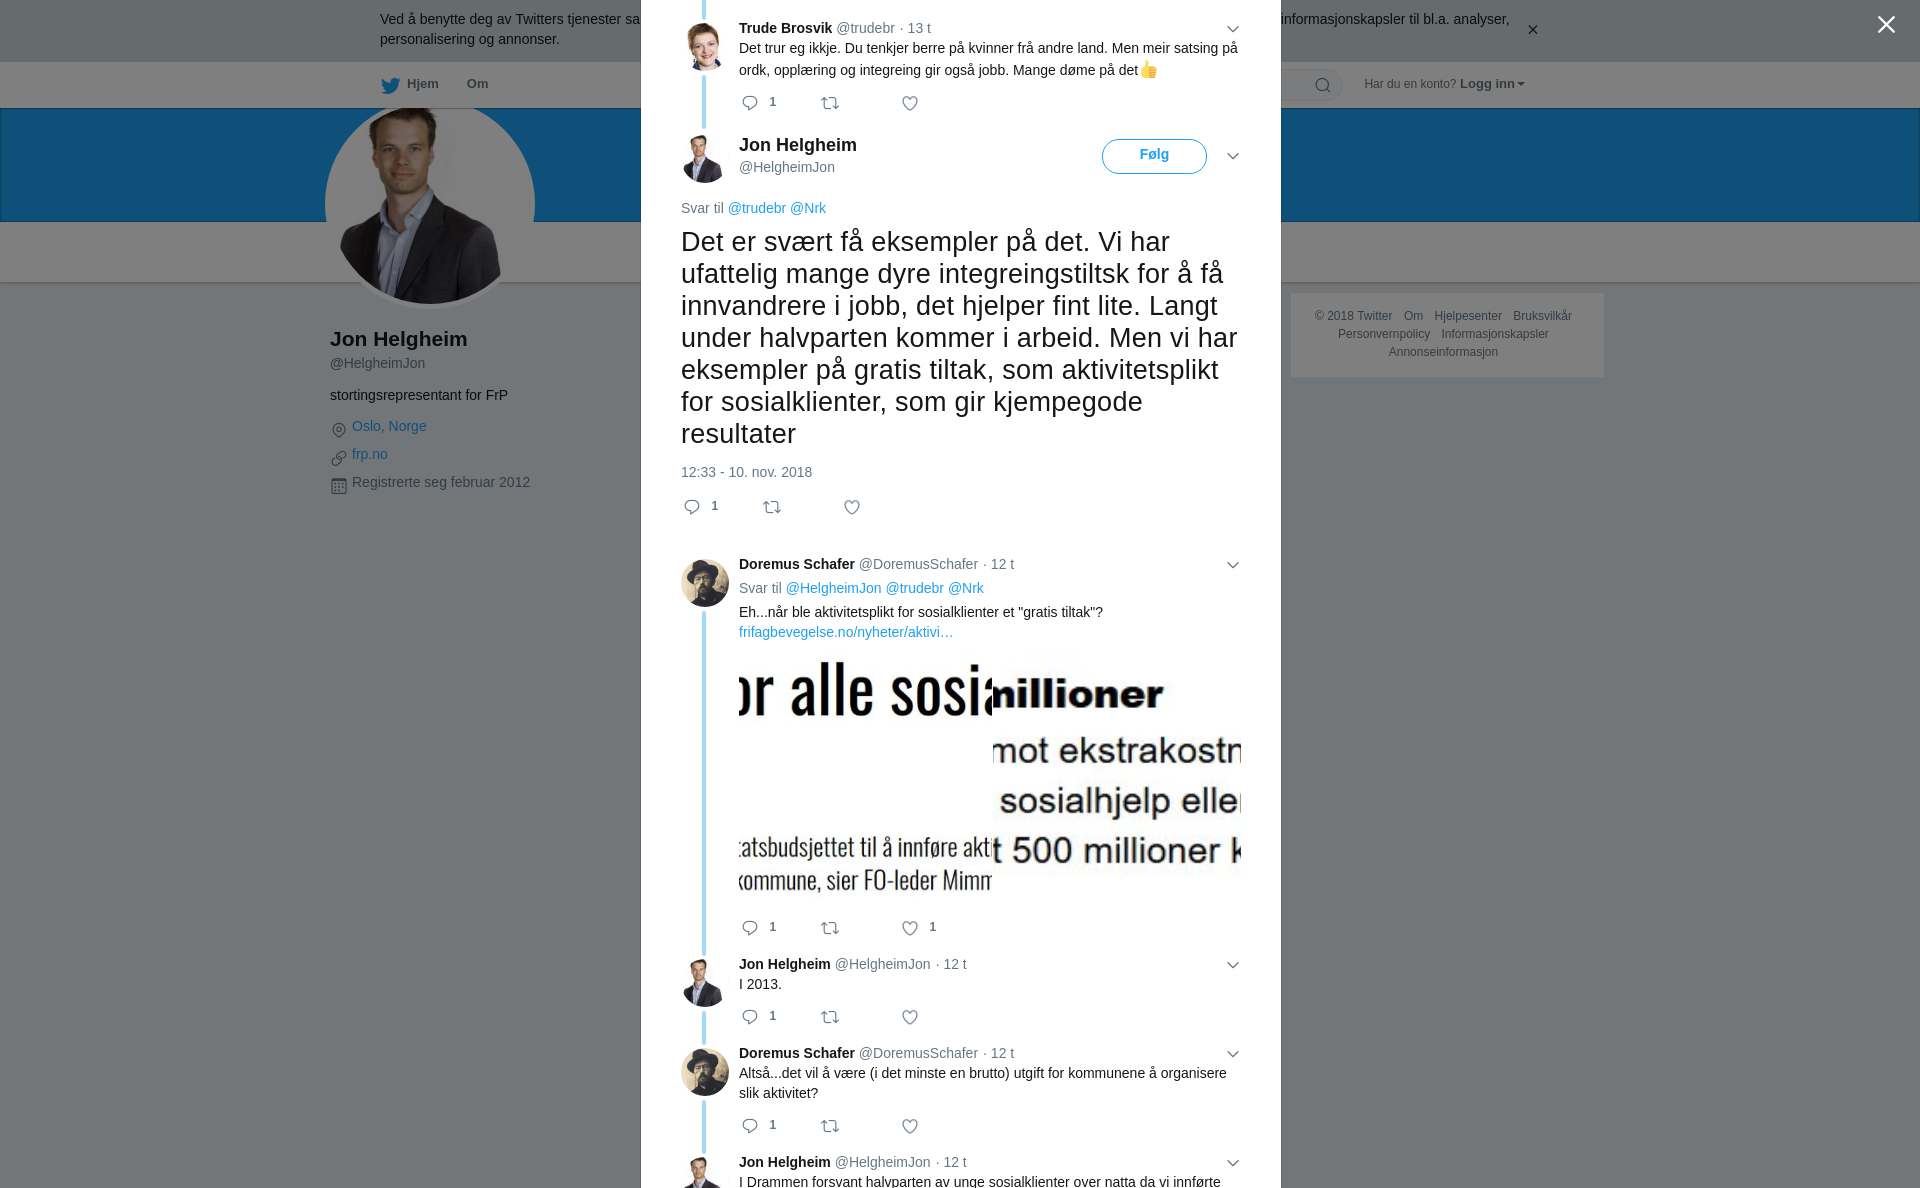Open more options on Doremus Schafer's first reply
This screenshot has width=1920, height=1188.
pyautogui.click(x=1233, y=565)
